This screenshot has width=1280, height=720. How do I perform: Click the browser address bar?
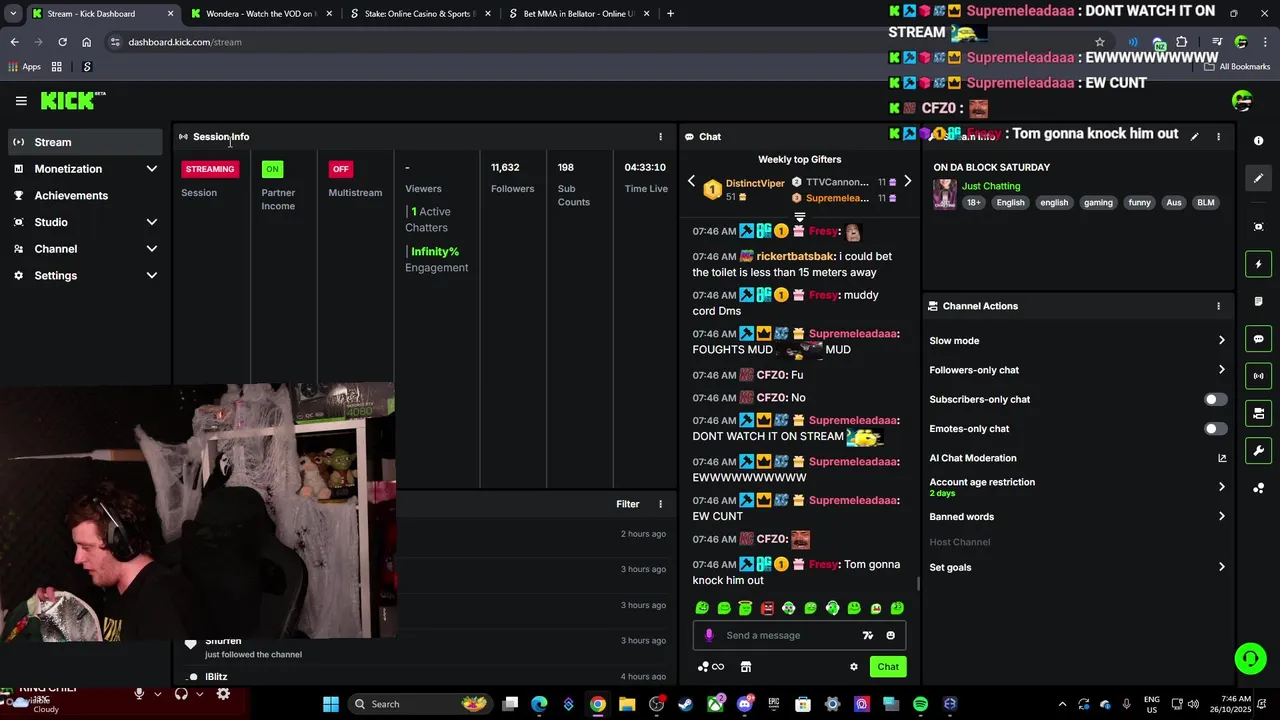[600, 42]
